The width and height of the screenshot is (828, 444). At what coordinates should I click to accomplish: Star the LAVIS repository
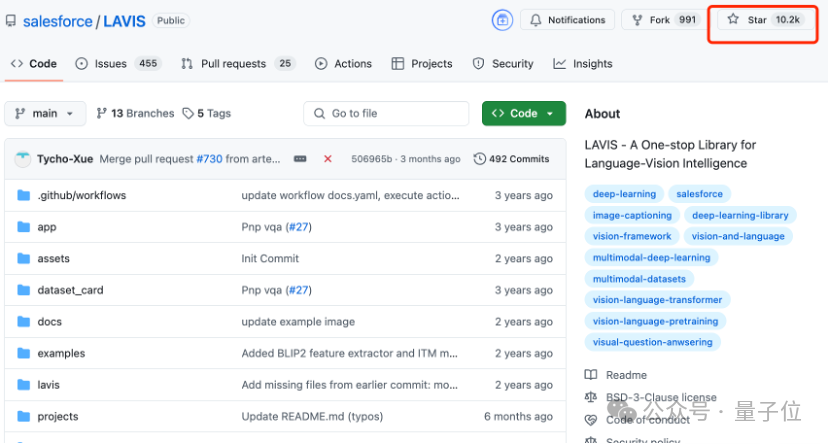pos(764,20)
